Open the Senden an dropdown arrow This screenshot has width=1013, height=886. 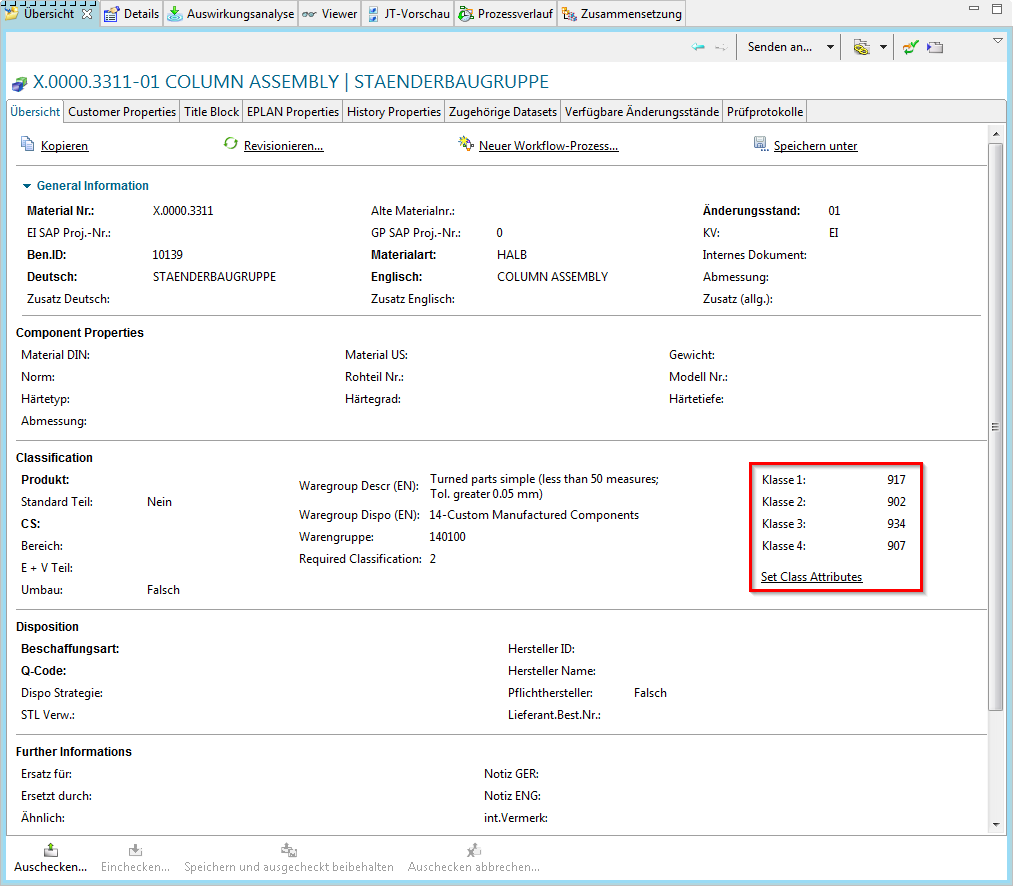(830, 48)
